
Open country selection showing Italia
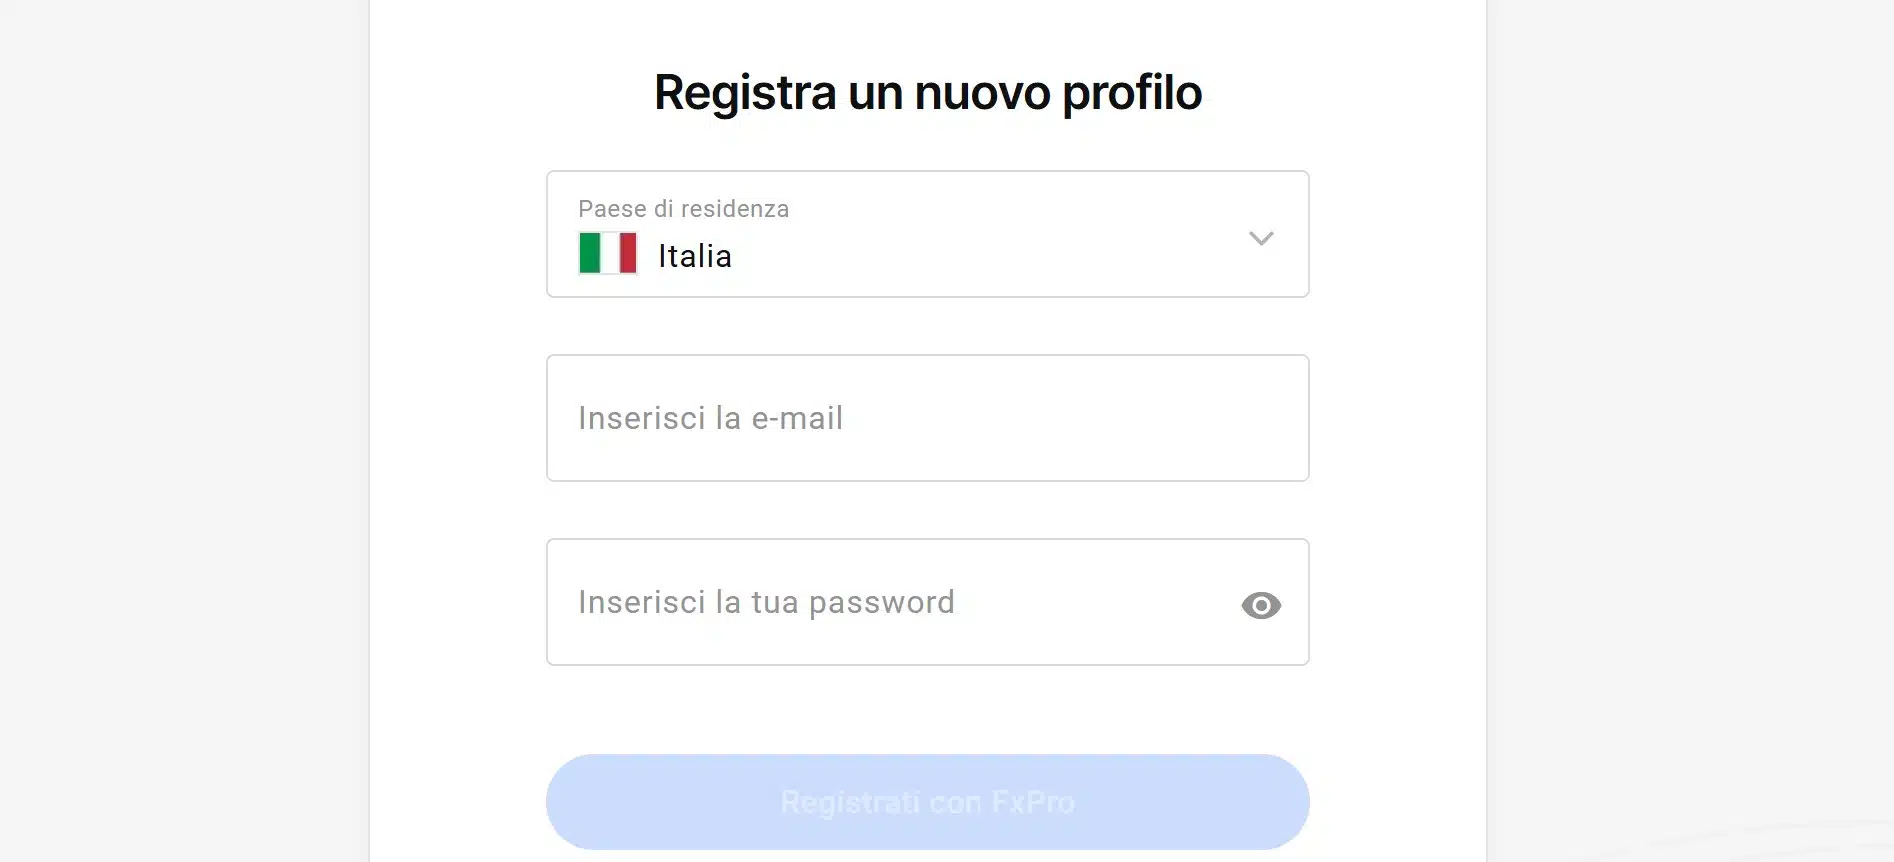[x=927, y=233]
